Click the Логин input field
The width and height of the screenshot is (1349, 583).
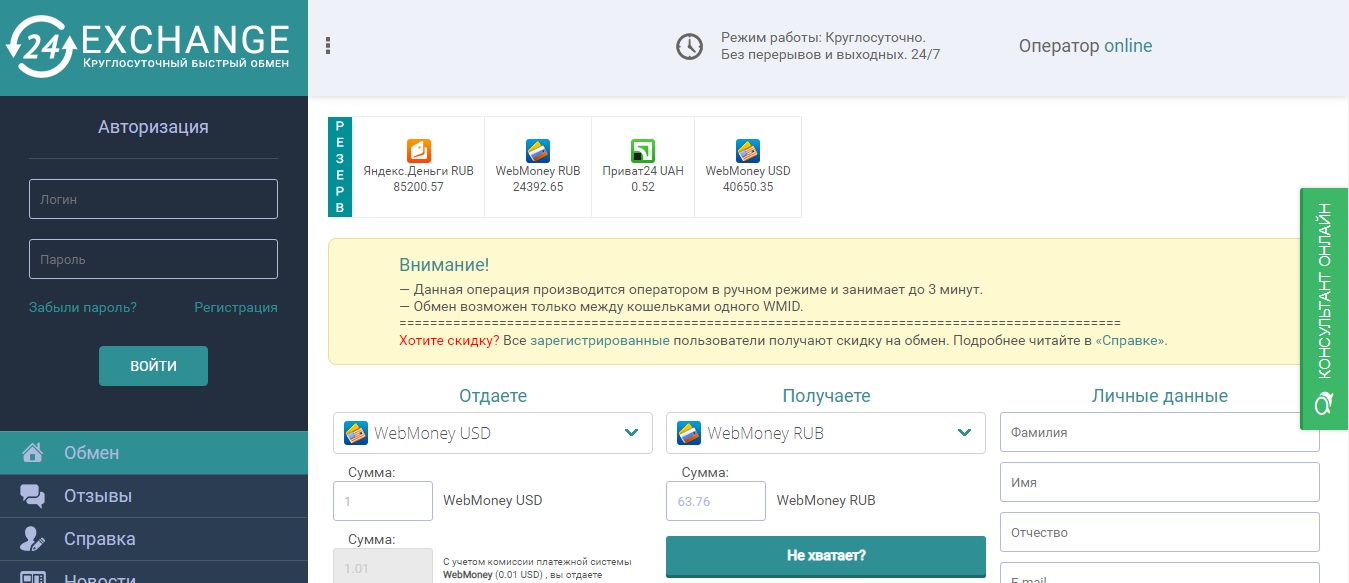tap(153, 199)
